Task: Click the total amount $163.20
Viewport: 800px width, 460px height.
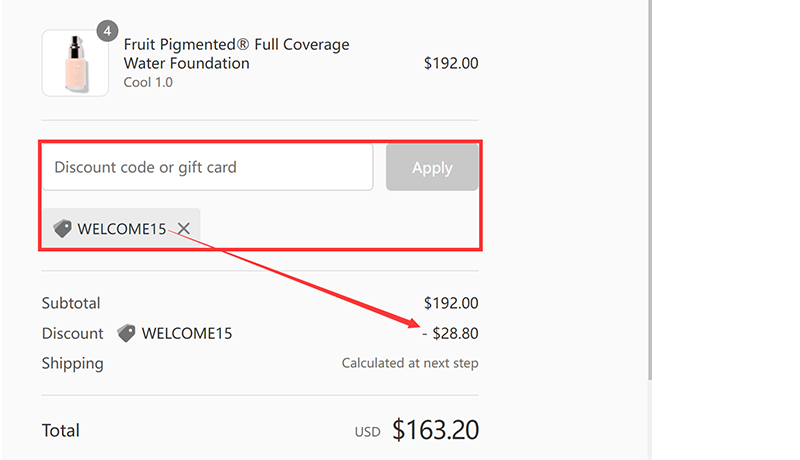Action: tap(435, 431)
